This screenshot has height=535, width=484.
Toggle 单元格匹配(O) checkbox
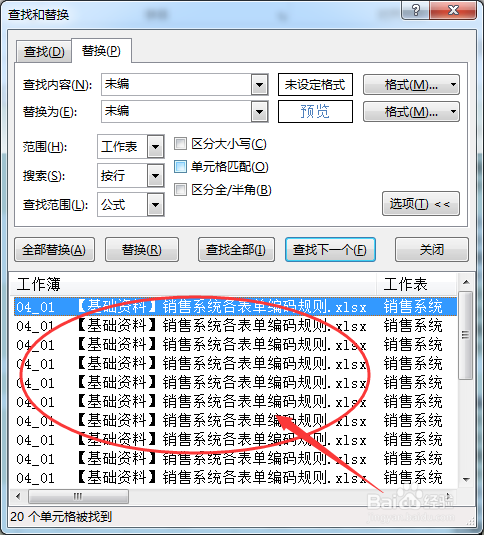point(180,167)
